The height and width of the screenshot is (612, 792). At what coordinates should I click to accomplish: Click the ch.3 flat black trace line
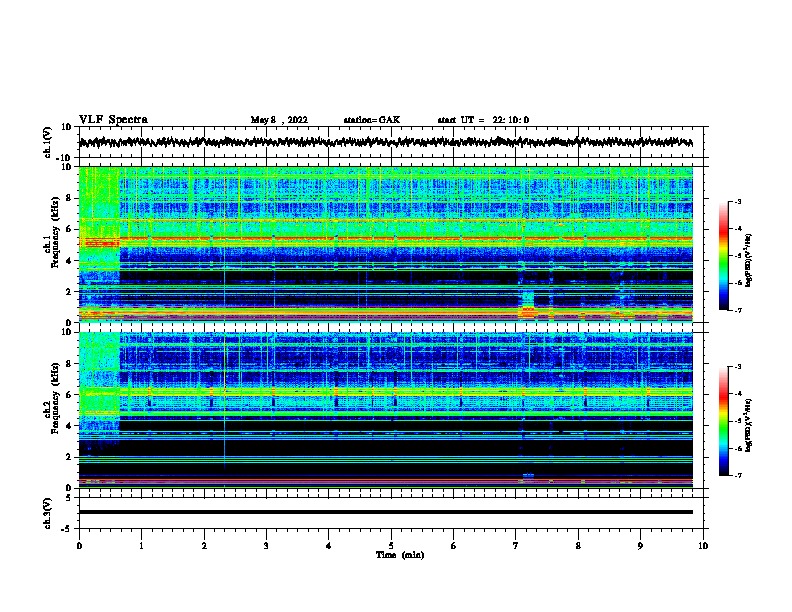pyautogui.click(x=385, y=512)
